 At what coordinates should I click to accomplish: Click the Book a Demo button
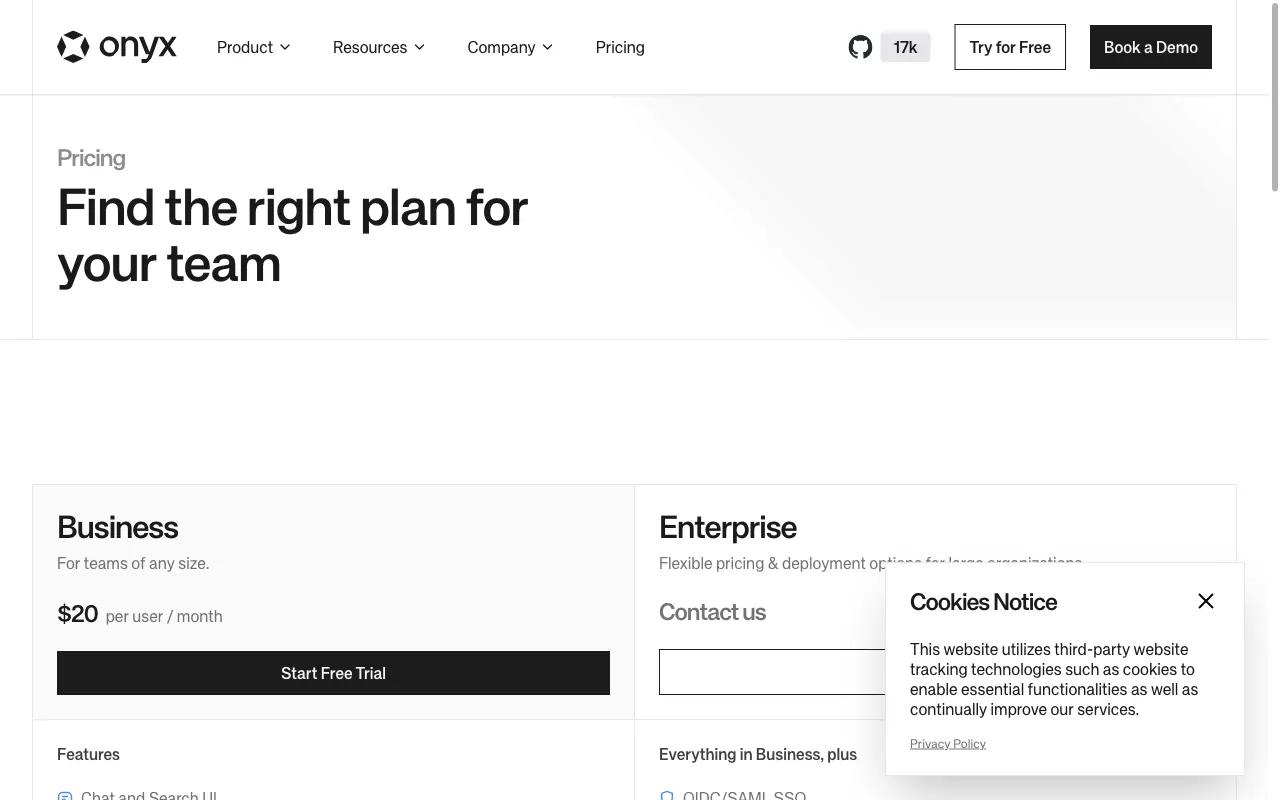click(1151, 47)
